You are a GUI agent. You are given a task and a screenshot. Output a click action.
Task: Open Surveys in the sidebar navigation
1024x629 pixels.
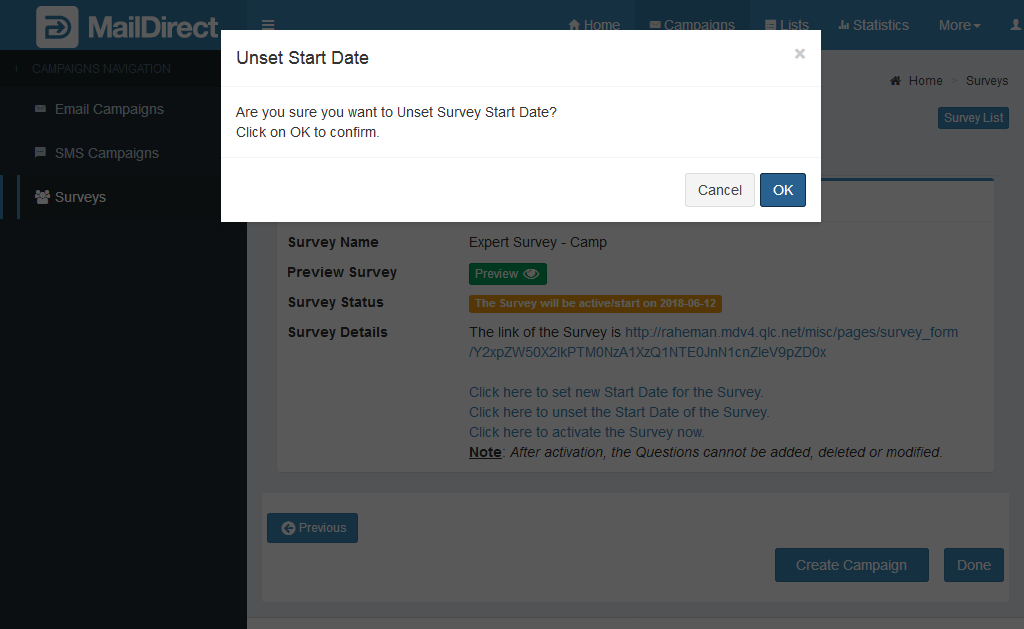(x=80, y=197)
